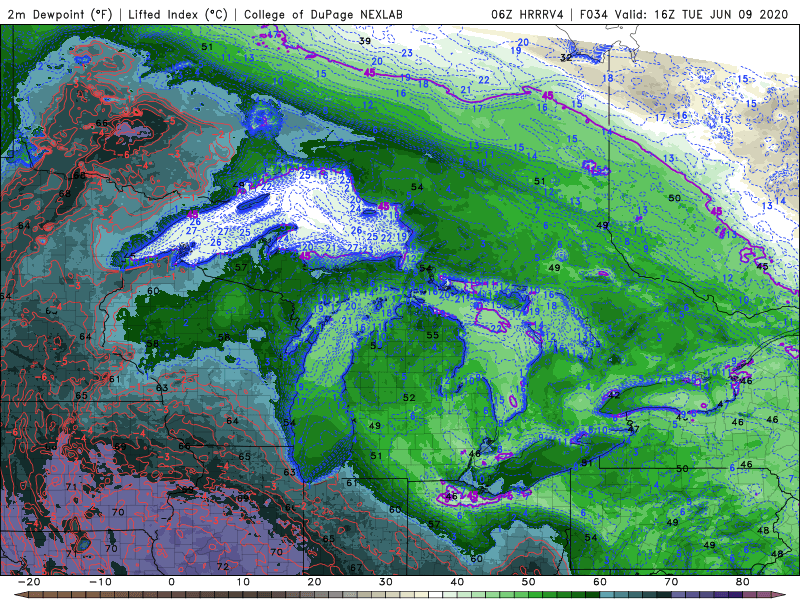Click the '-10' color scale label
Screen dimensions: 800x600
click(100, 582)
